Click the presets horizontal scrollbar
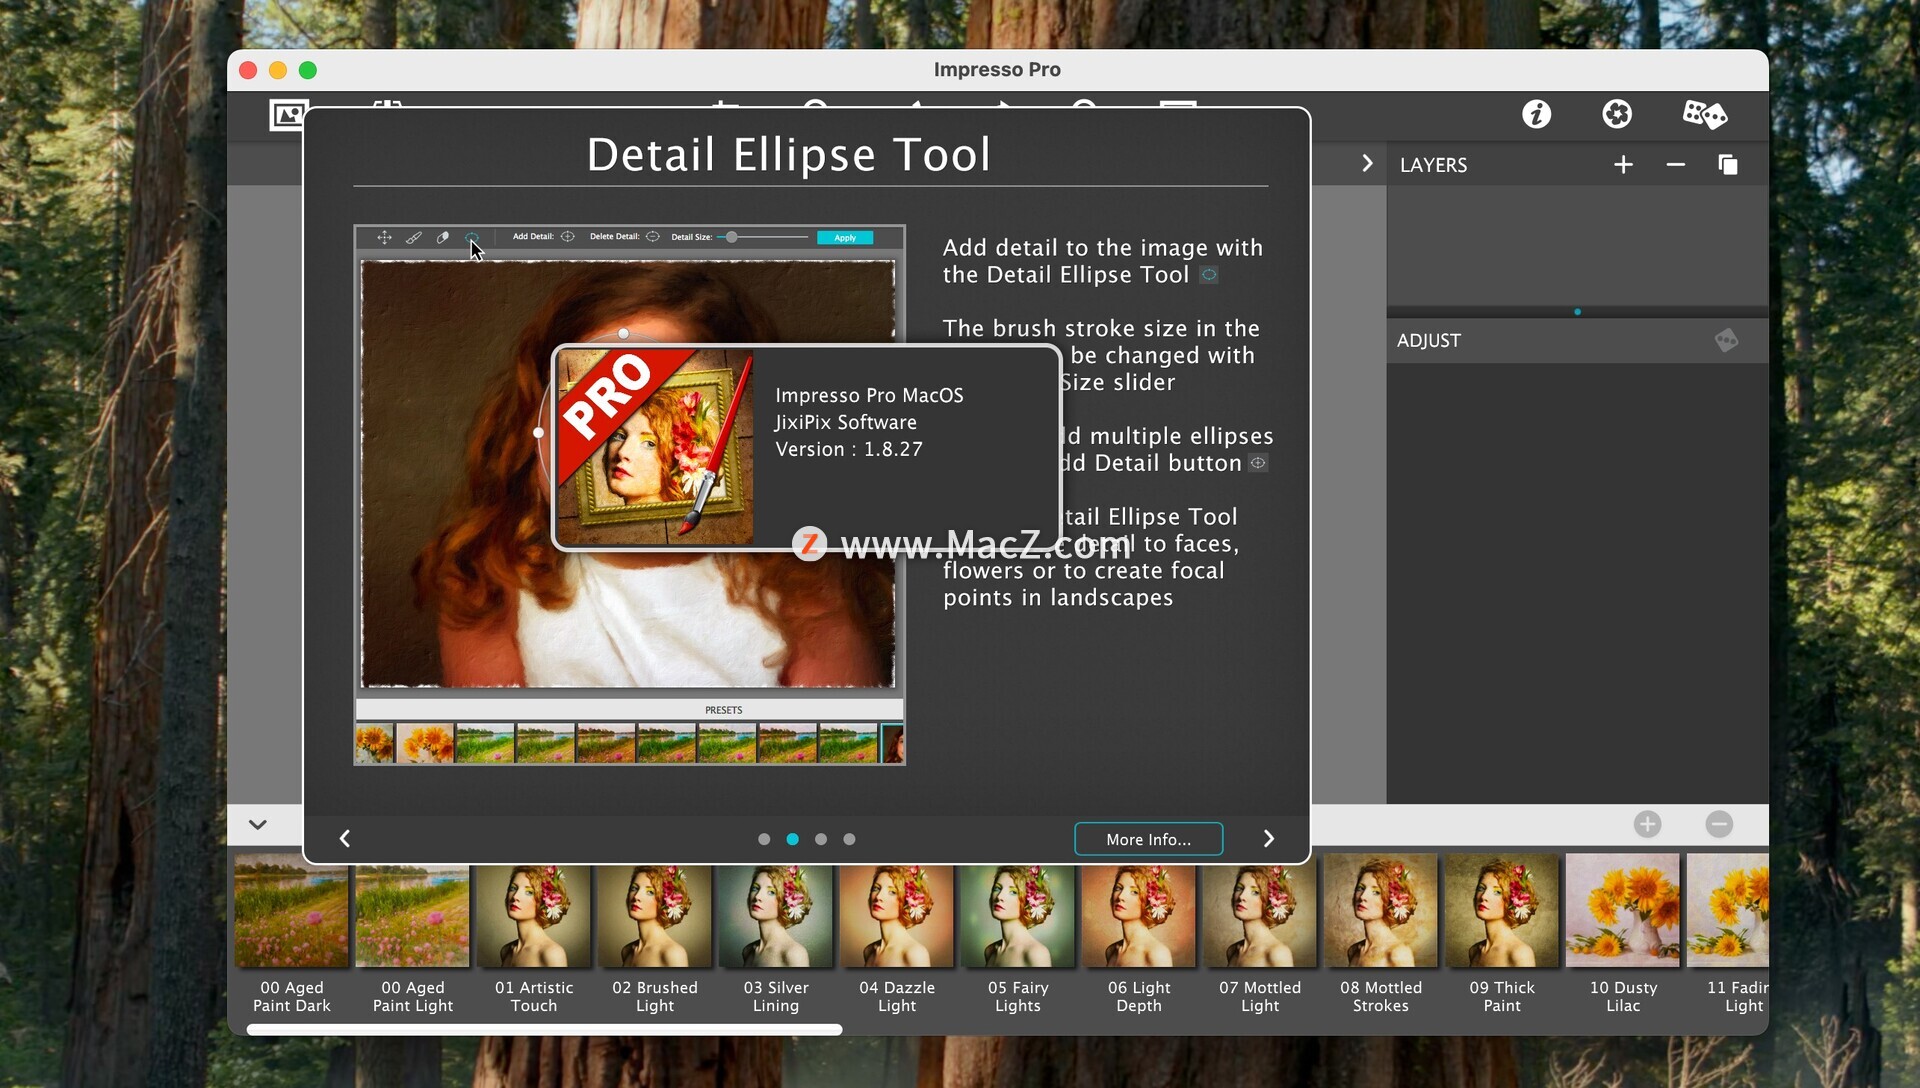Viewport: 1920px width, 1088px height. click(544, 1029)
